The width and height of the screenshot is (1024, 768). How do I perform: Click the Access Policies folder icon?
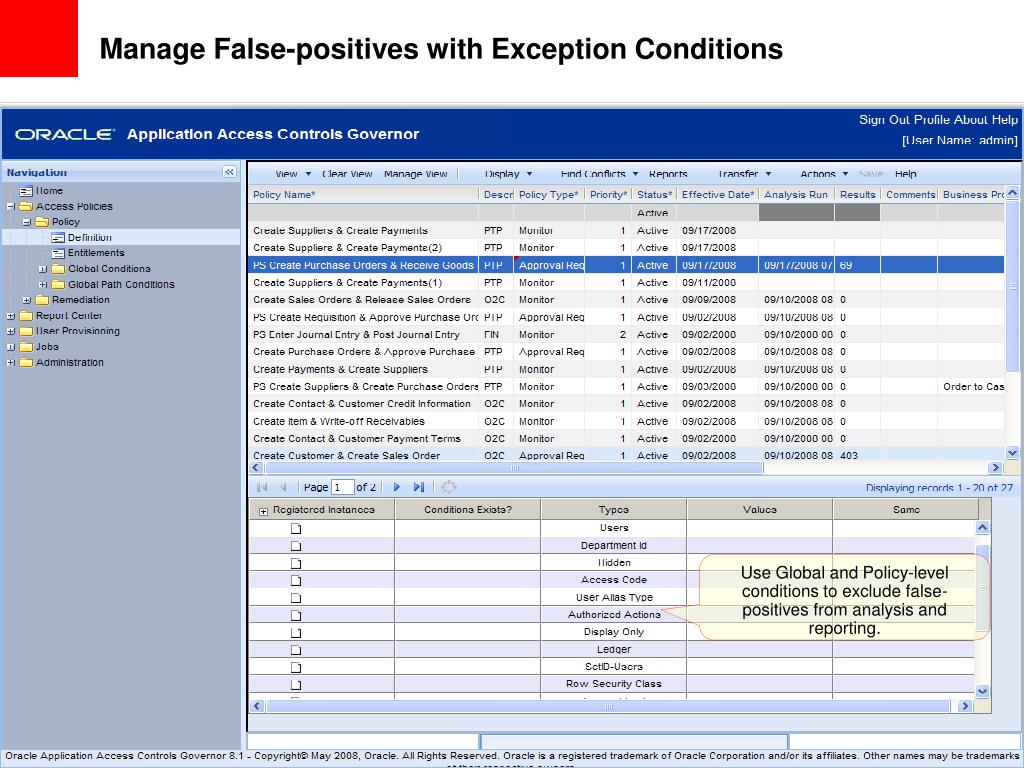click(26, 206)
